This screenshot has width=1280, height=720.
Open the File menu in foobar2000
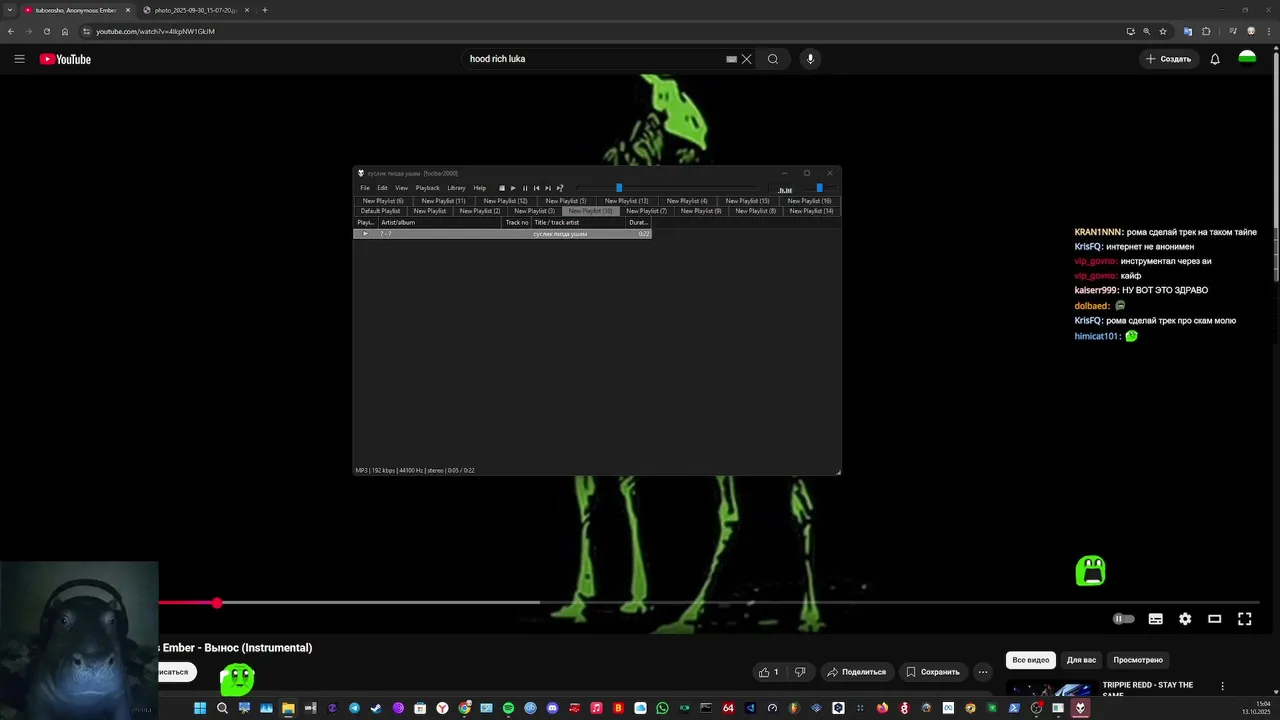pos(365,188)
